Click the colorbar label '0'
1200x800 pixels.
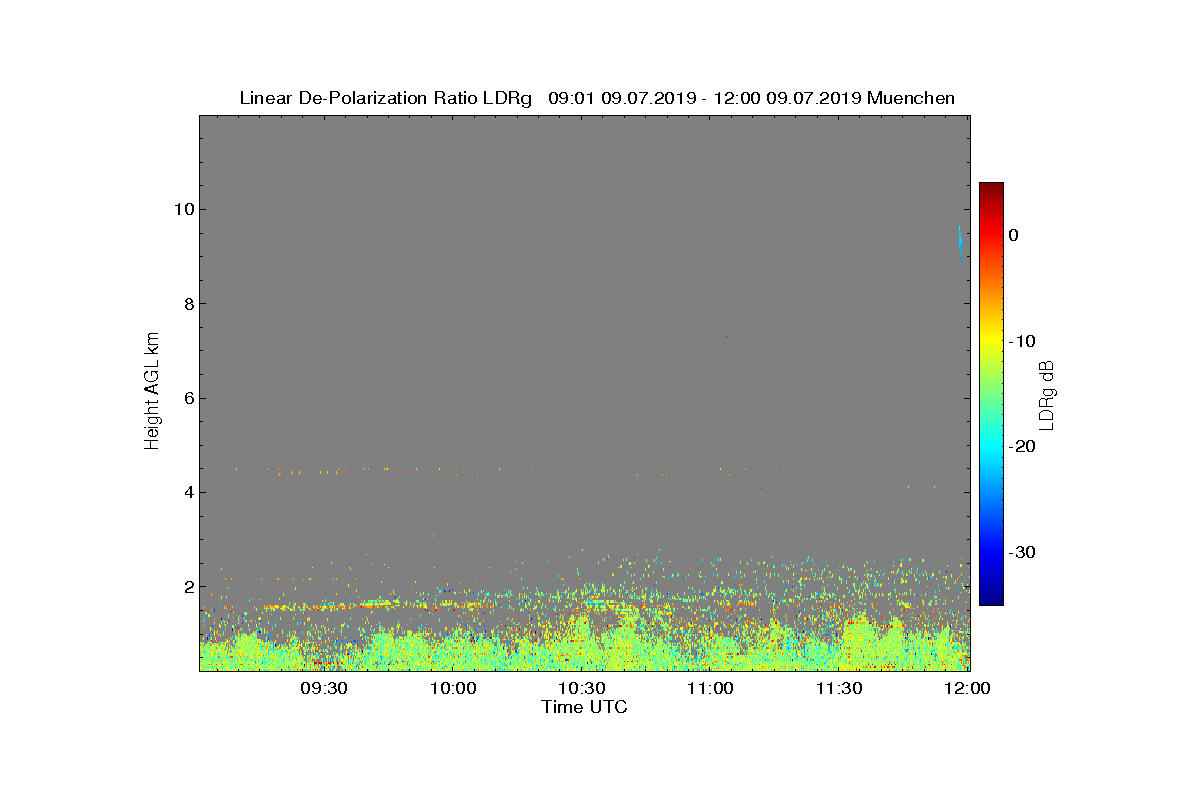coord(1013,235)
